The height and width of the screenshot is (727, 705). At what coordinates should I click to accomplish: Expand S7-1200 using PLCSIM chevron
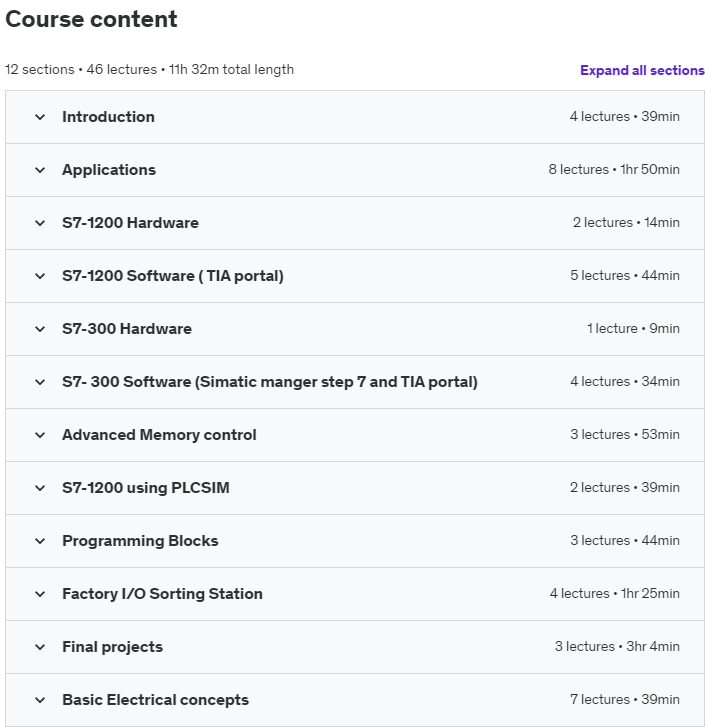pyautogui.click(x=40, y=488)
